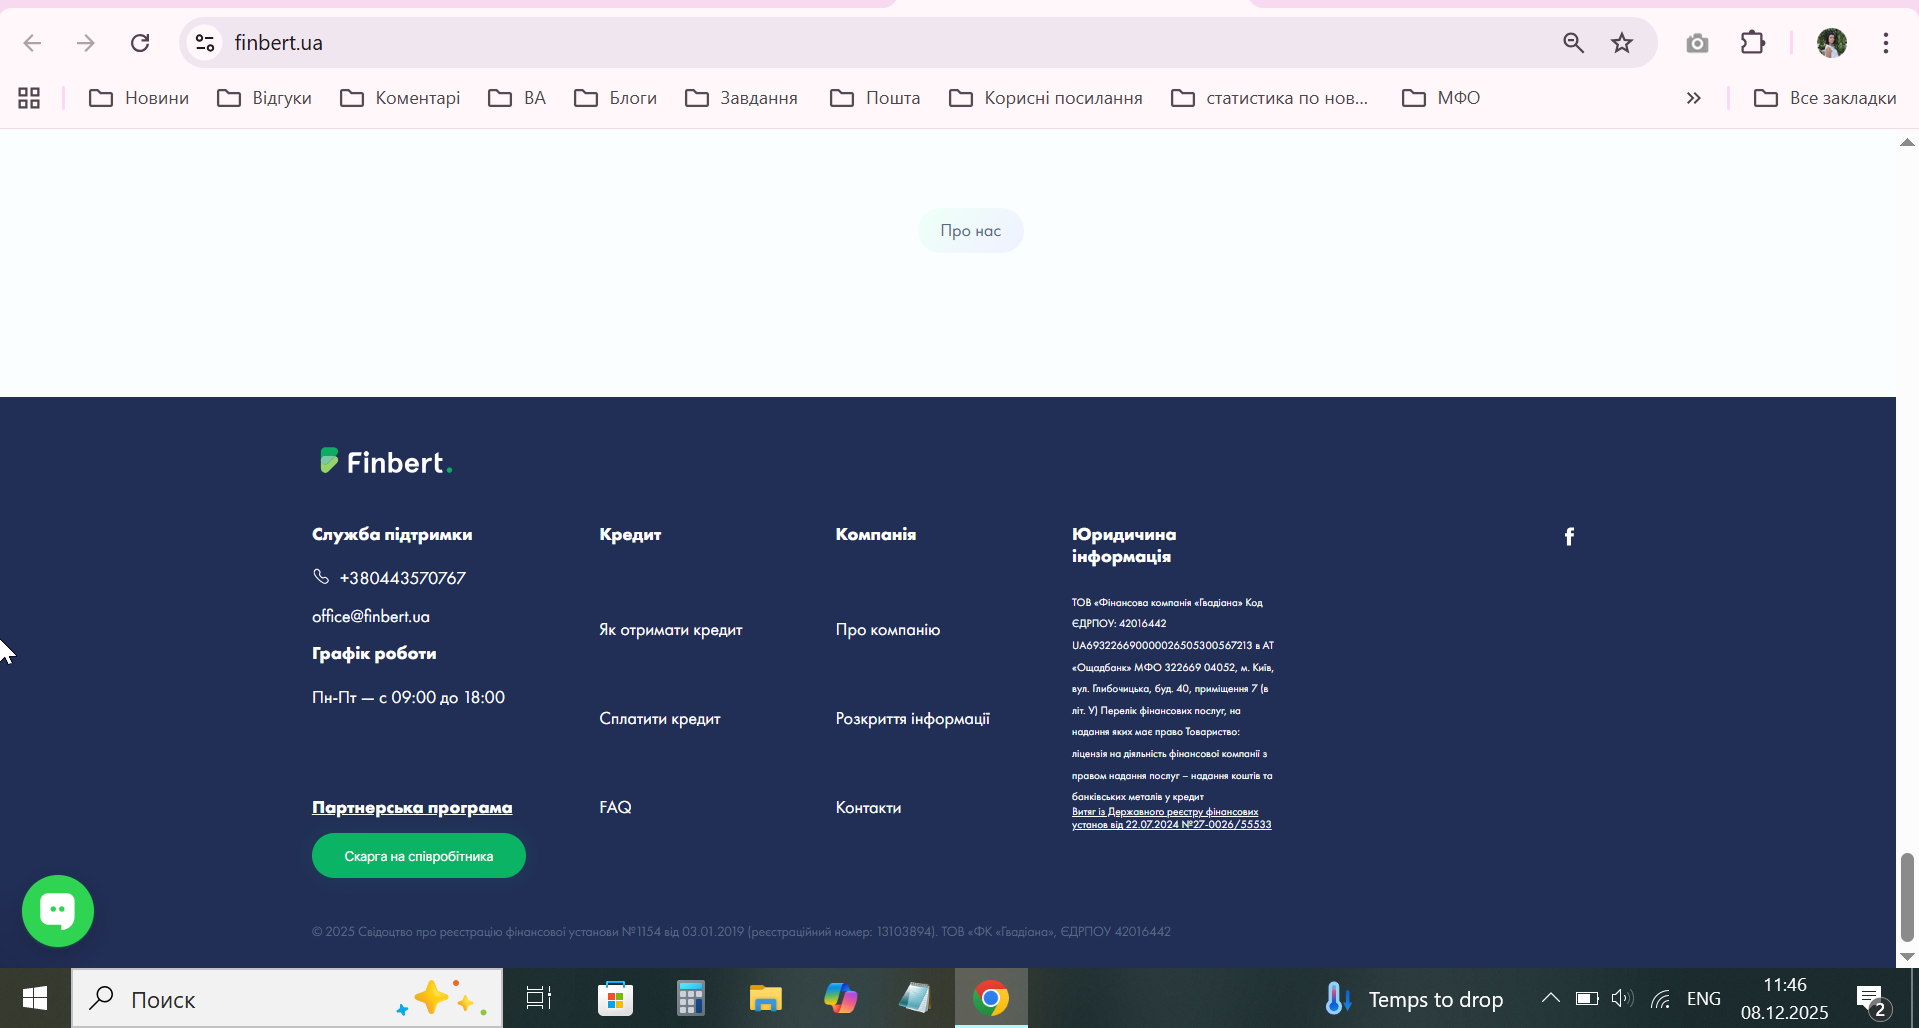Image resolution: width=1919 pixels, height=1028 pixels.
Task: Open the green chat widget bubble
Action: [58, 911]
